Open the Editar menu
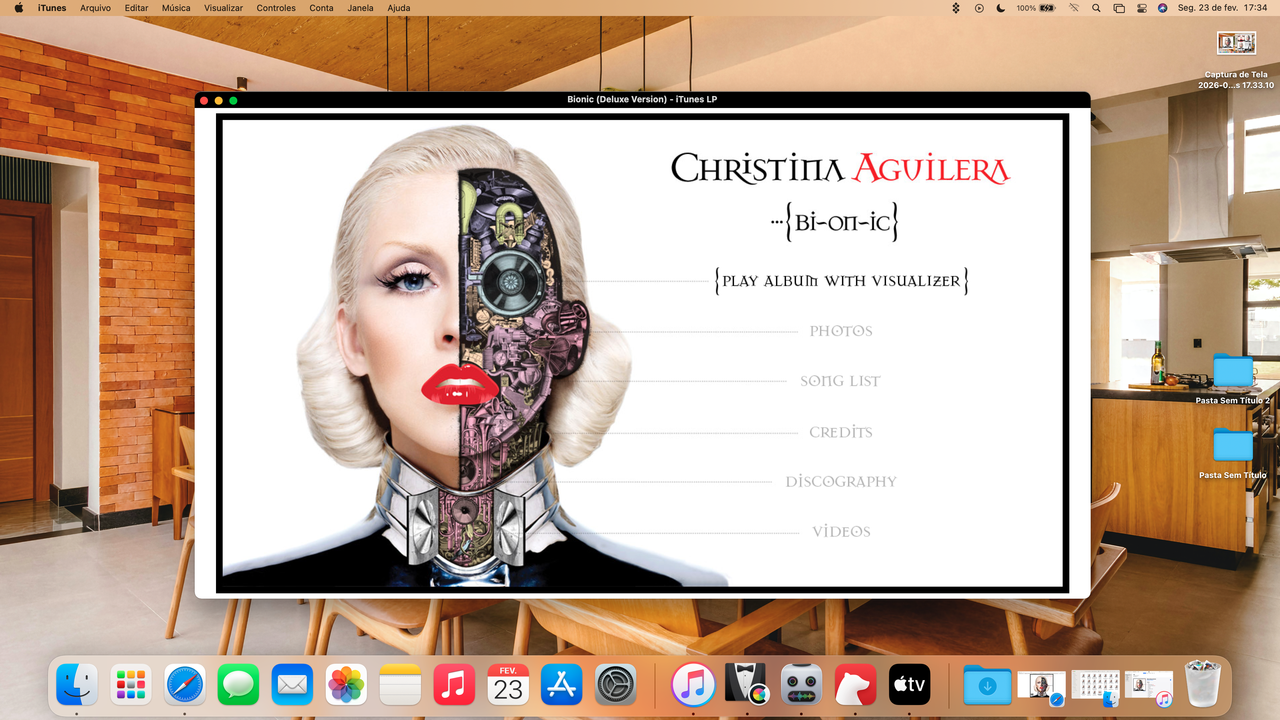This screenshot has height=720, width=1280. pyautogui.click(x=136, y=8)
